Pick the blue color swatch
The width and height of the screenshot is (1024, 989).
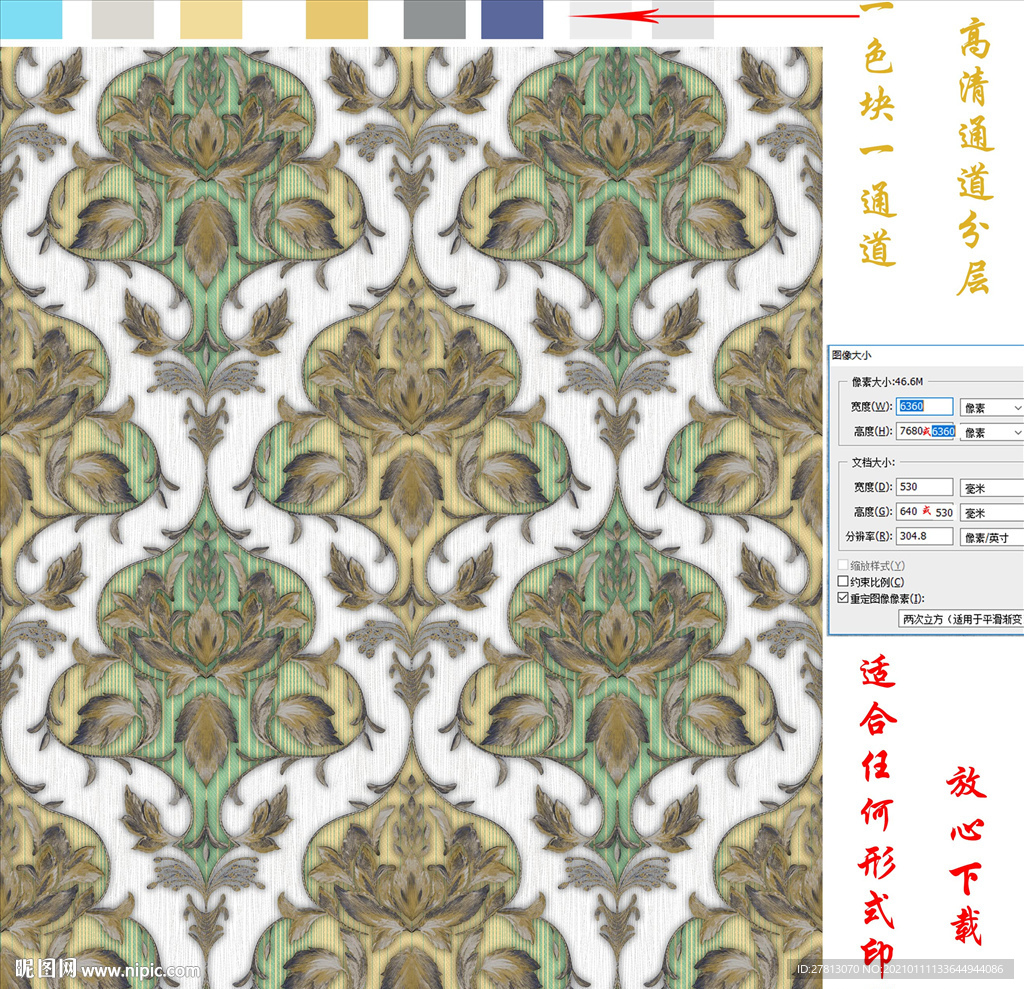tap(512, 20)
